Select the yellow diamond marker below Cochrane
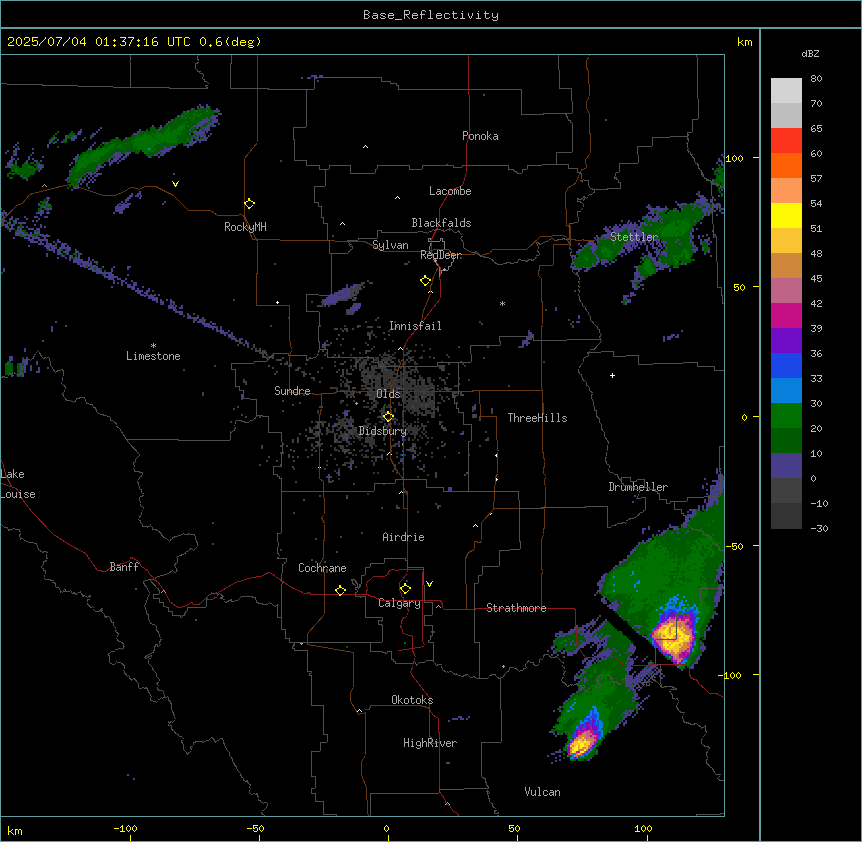This screenshot has width=862, height=842. [340, 590]
